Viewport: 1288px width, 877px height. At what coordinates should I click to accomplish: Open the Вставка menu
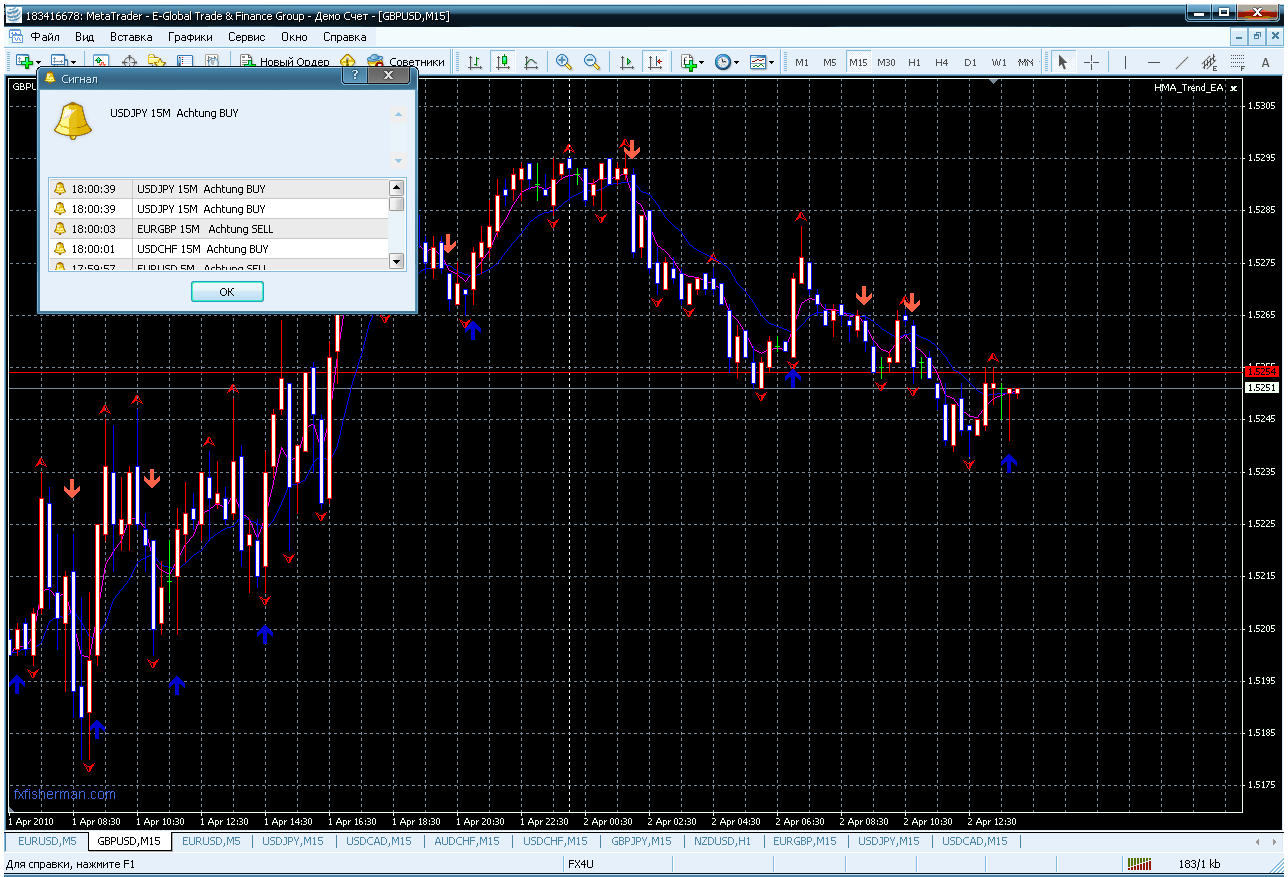tap(131, 37)
